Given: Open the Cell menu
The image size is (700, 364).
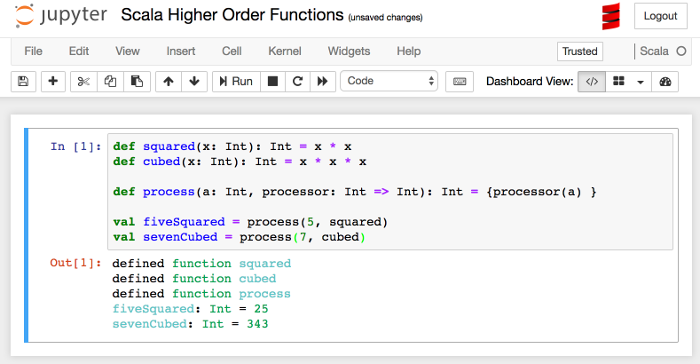Looking at the screenshot, I should [x=232, y=51].
